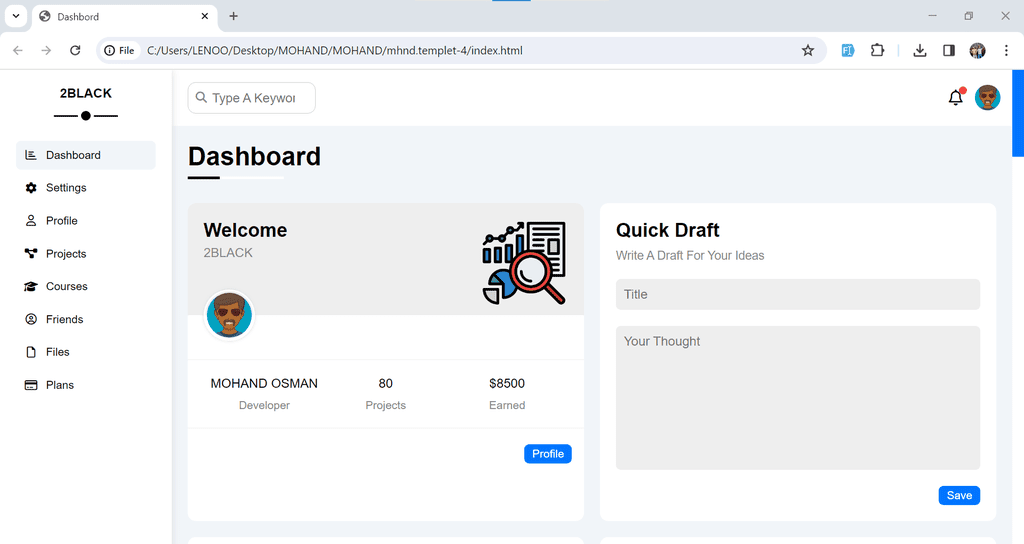Open Courses in the sidebar

pos(86,286)
